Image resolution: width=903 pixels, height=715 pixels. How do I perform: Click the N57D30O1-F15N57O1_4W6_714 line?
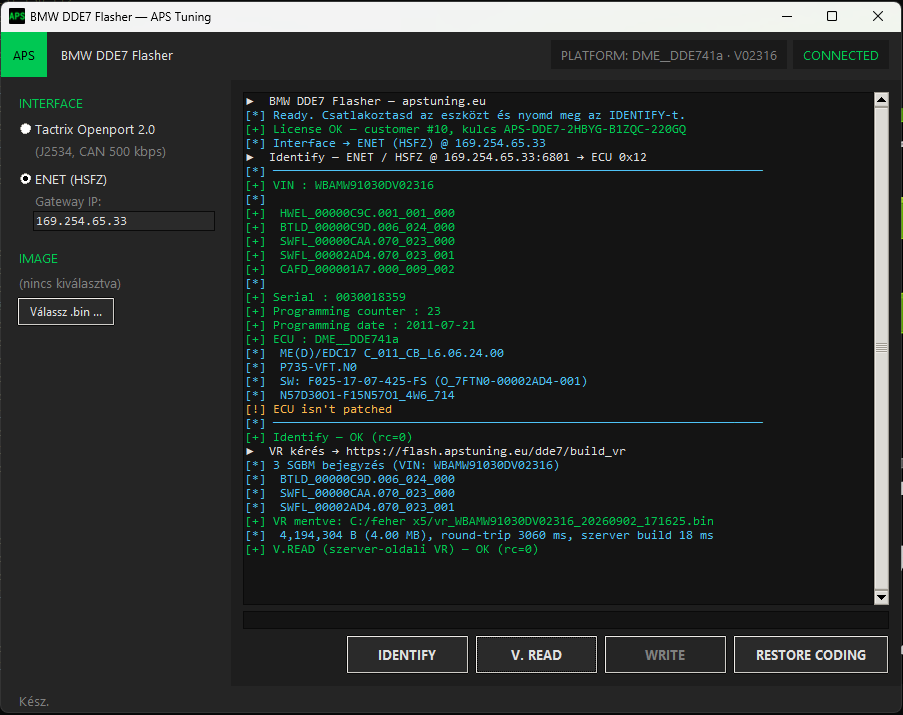tap(350, 395)
